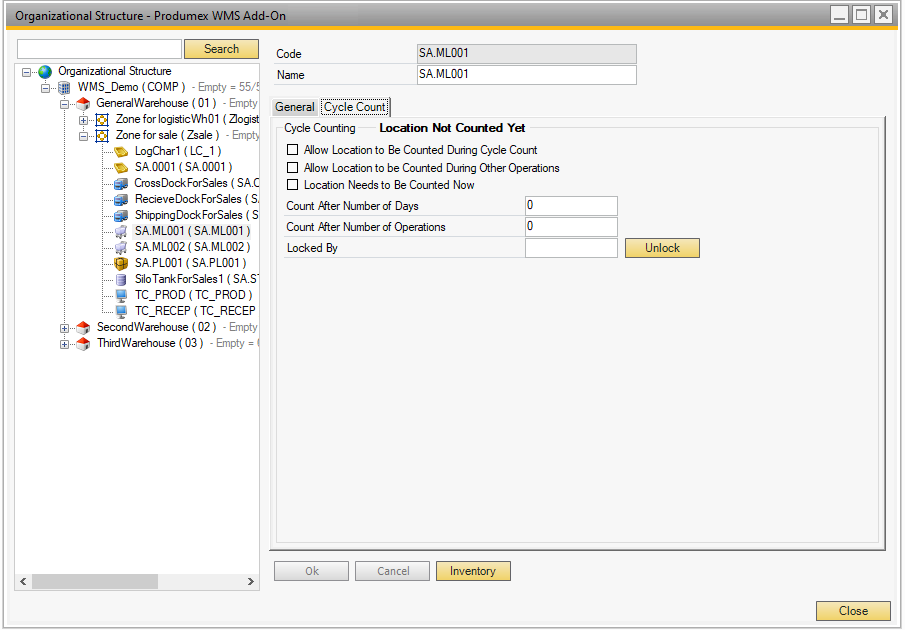
Task: Click the WMS_Demo company building icon
Action: (64, 88)
